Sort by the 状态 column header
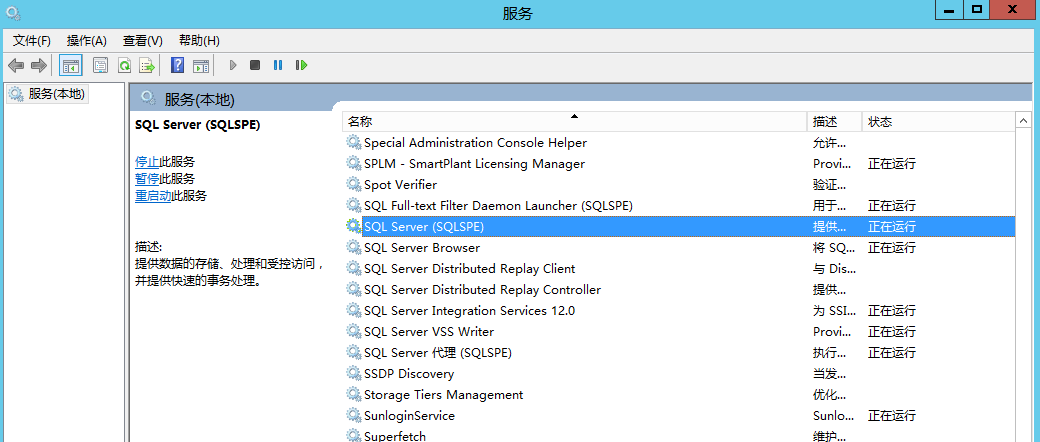Screen dimensions: 1040x442 click(x=938, y=121)
